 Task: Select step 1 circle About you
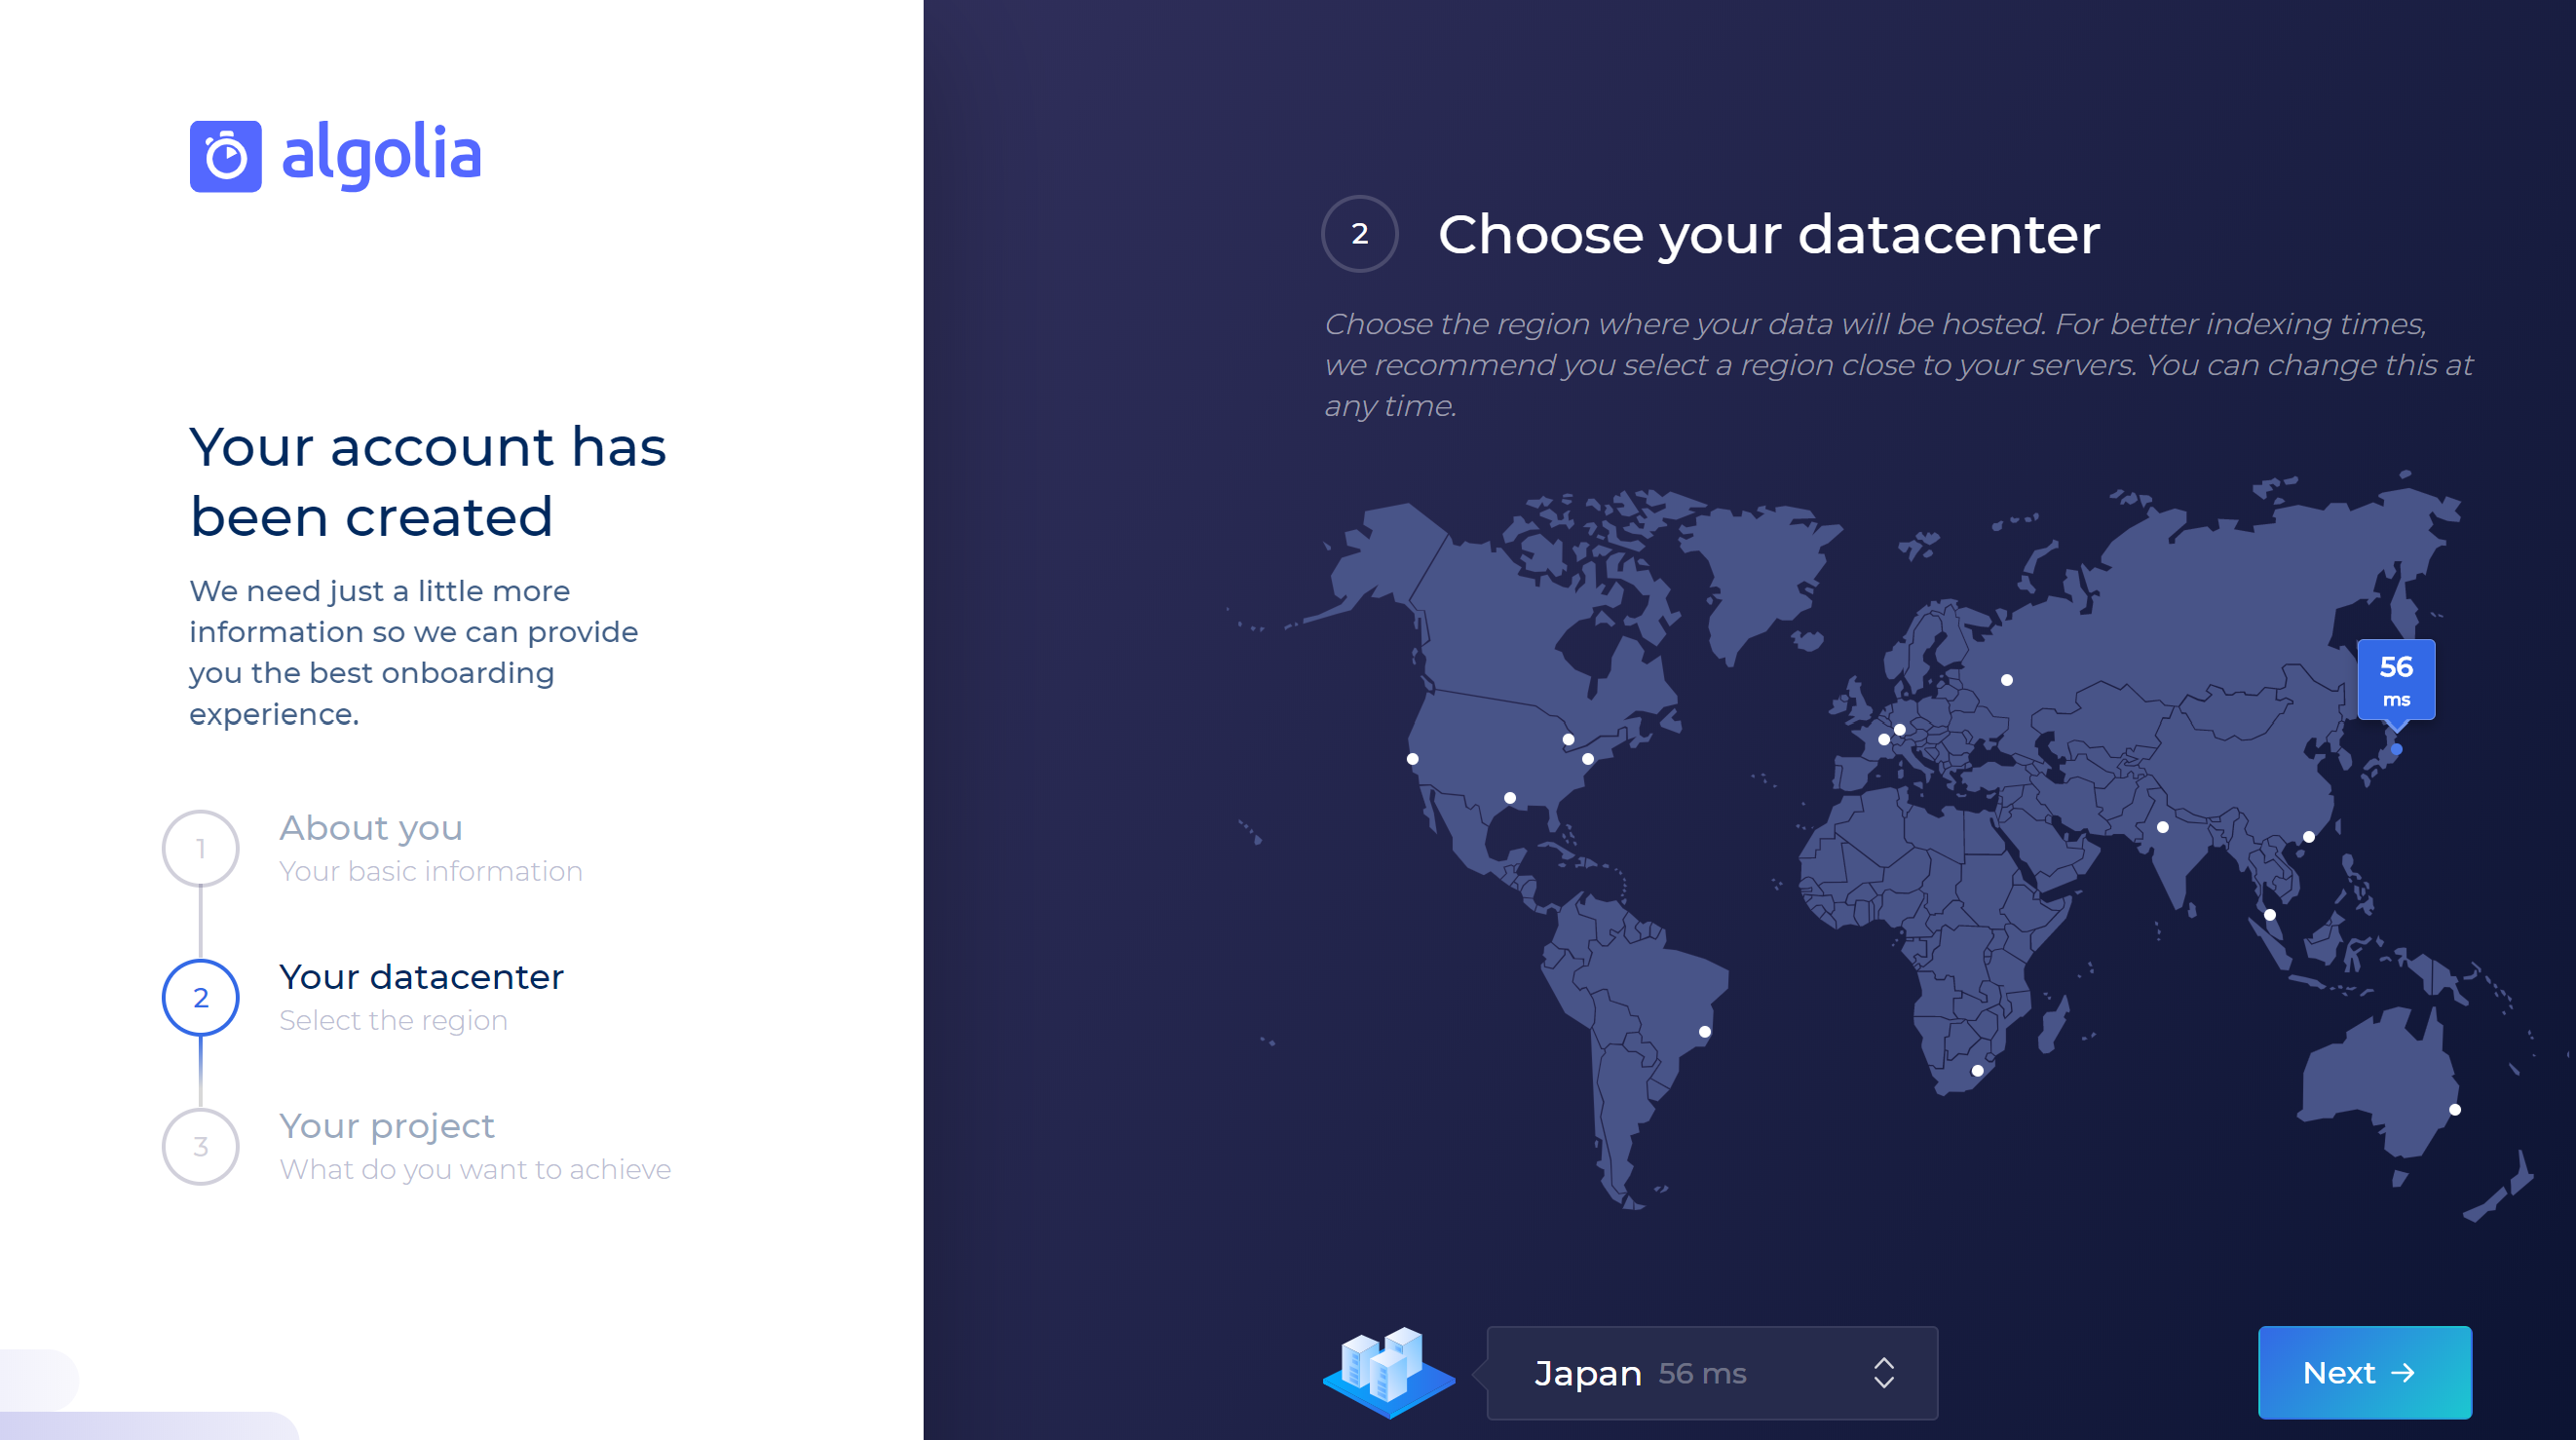(201, 848)
